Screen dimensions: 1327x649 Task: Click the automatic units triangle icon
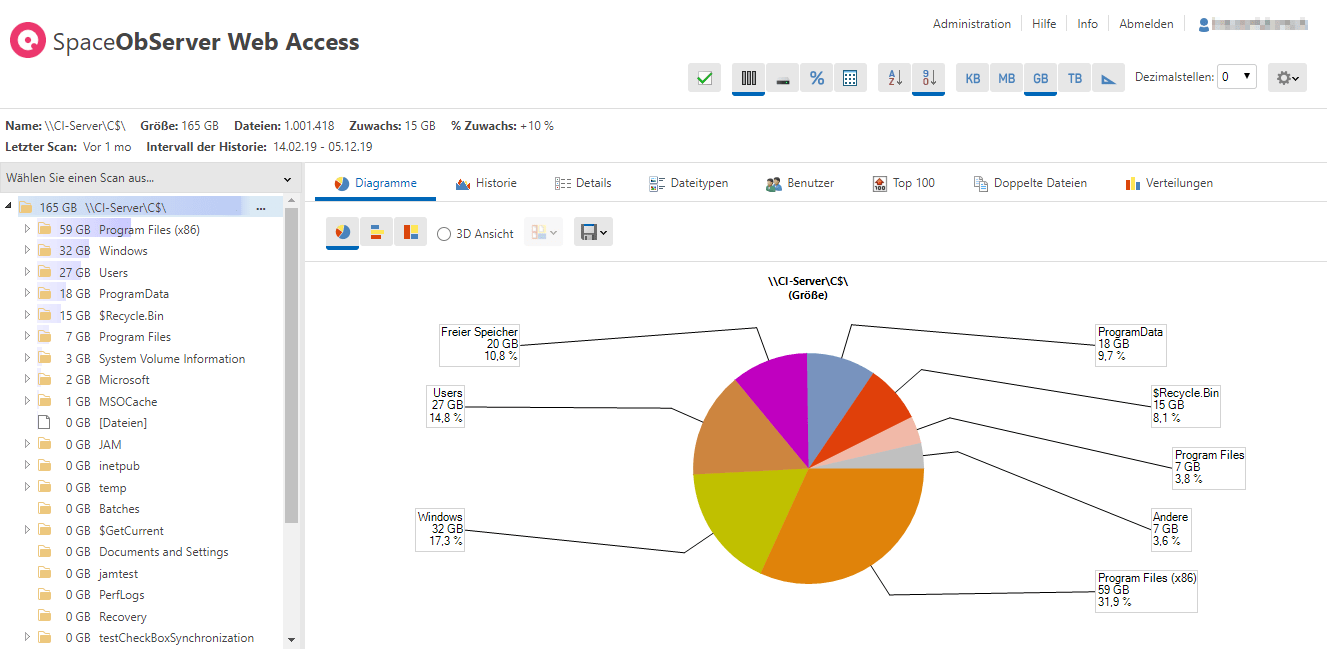pos(1108,78)
